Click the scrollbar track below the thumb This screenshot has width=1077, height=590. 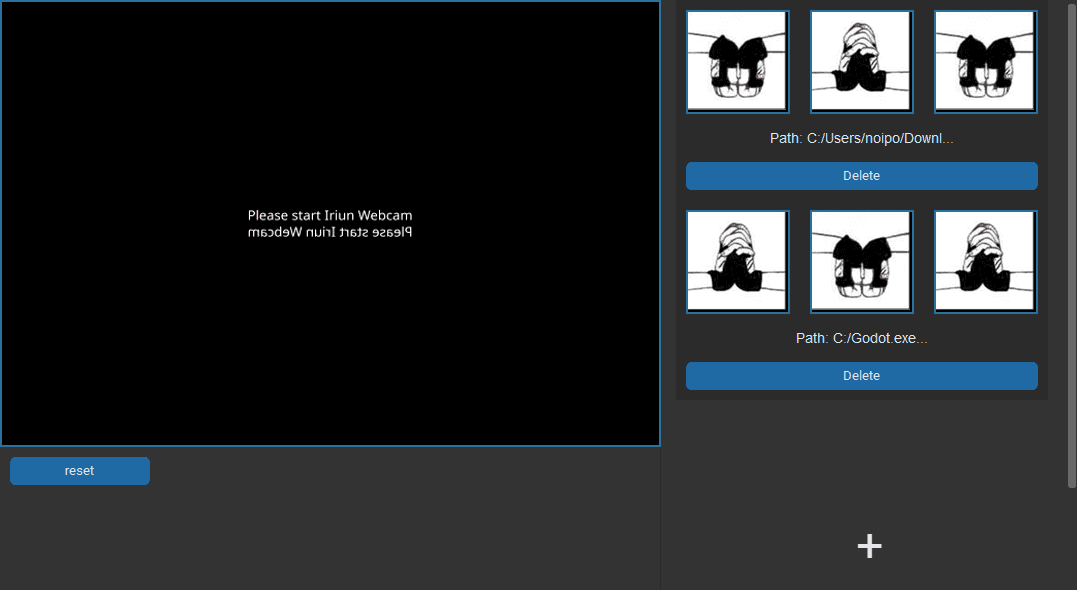[x=1071, y=540]
